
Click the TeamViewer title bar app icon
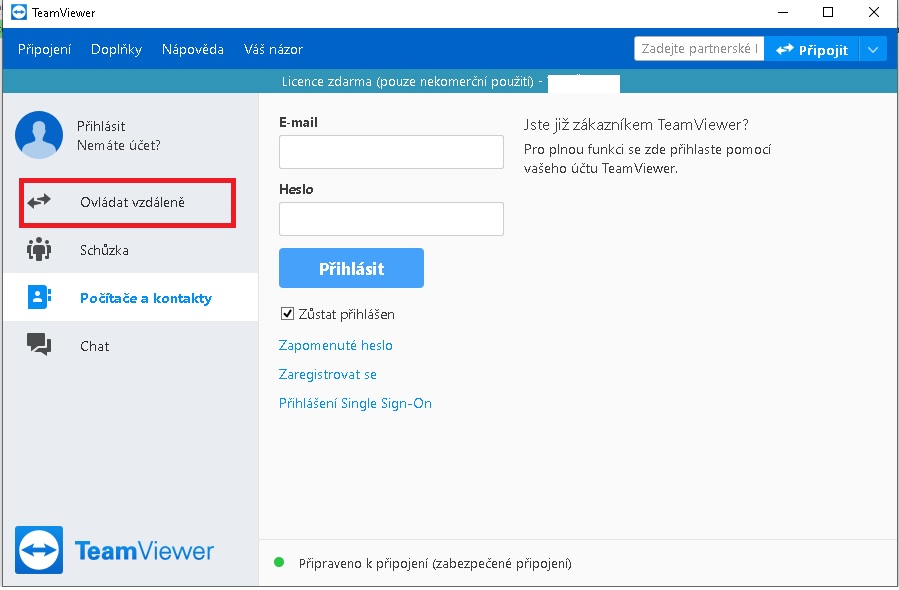19,12
